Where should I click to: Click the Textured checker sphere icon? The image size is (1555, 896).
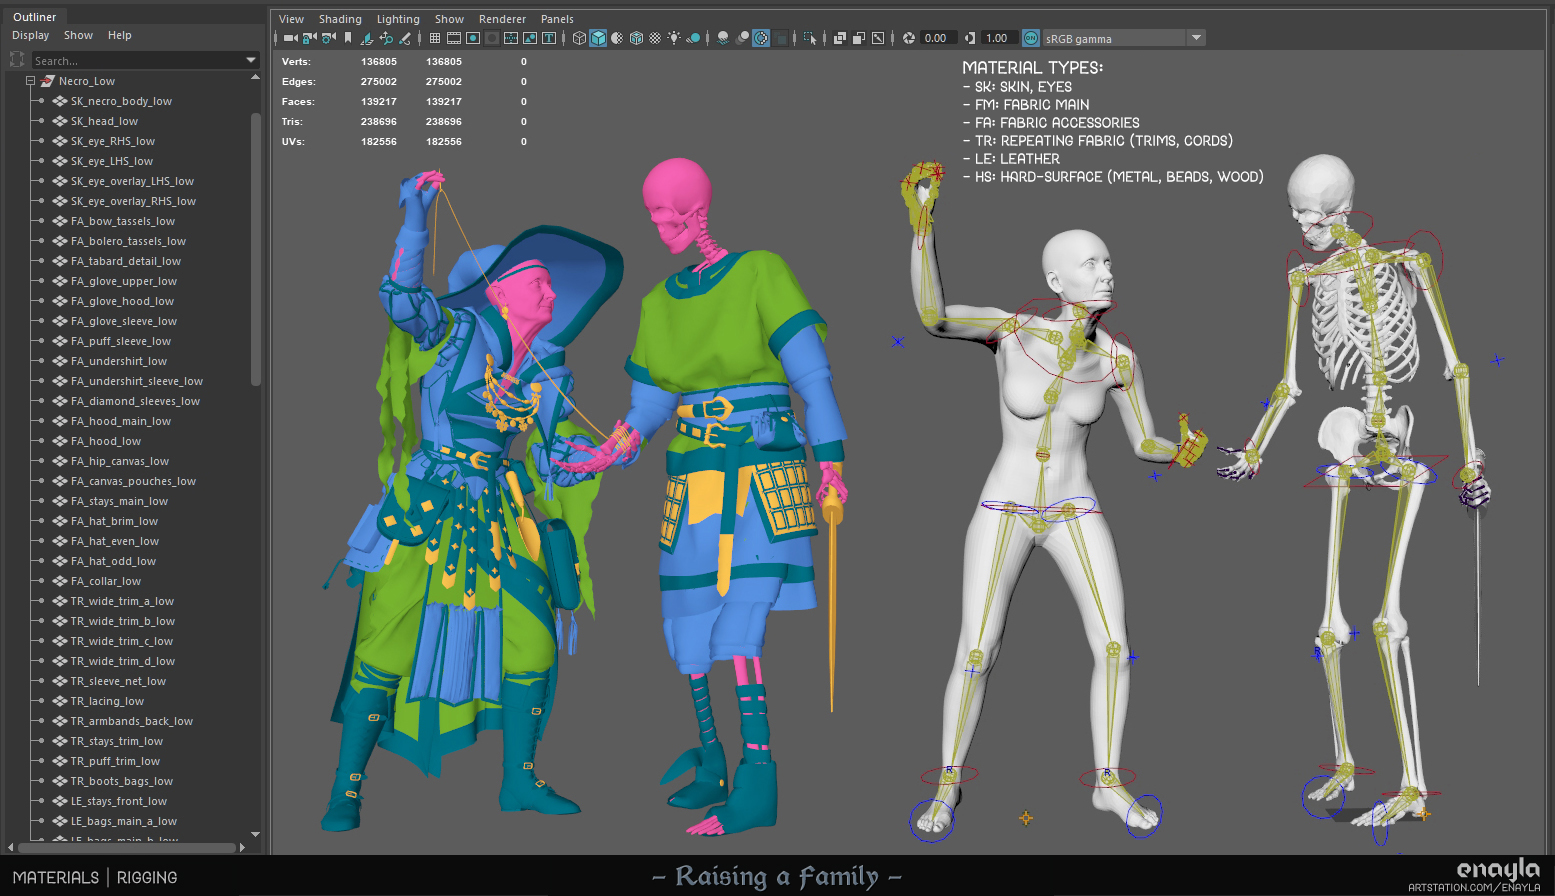click(x=655, y=38)
